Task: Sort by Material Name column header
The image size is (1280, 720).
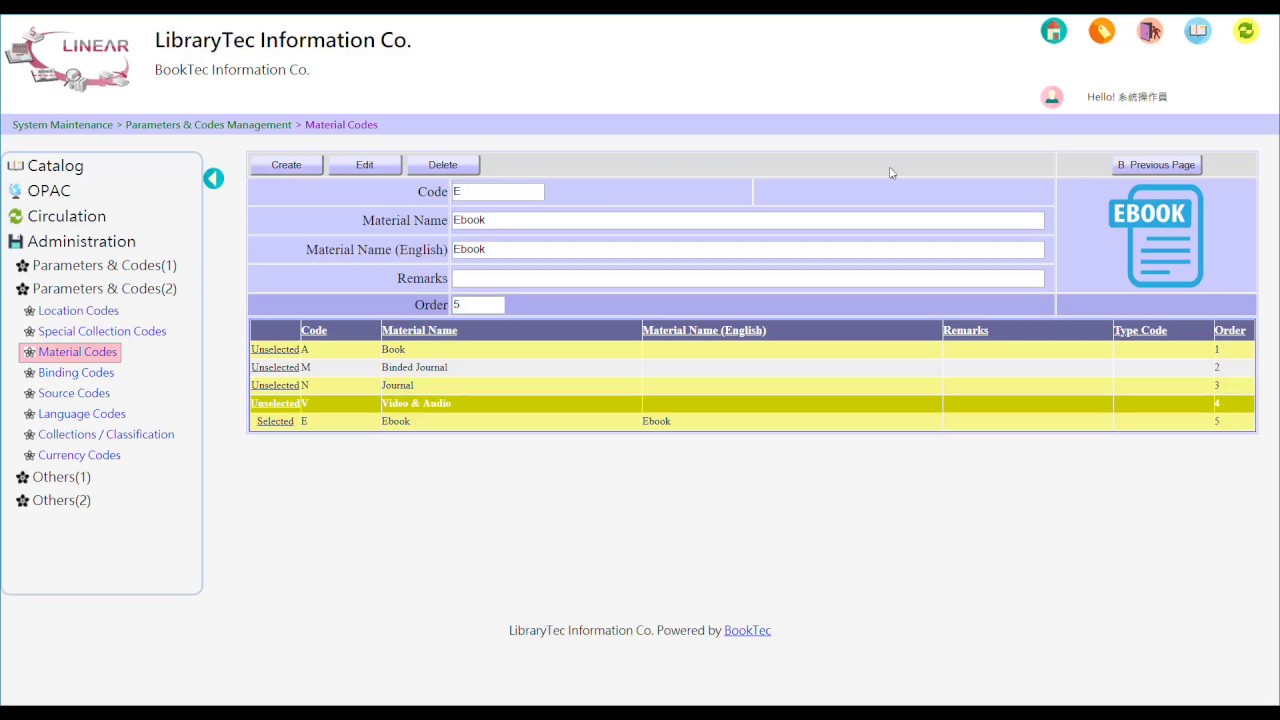Action: coord(419,330)
